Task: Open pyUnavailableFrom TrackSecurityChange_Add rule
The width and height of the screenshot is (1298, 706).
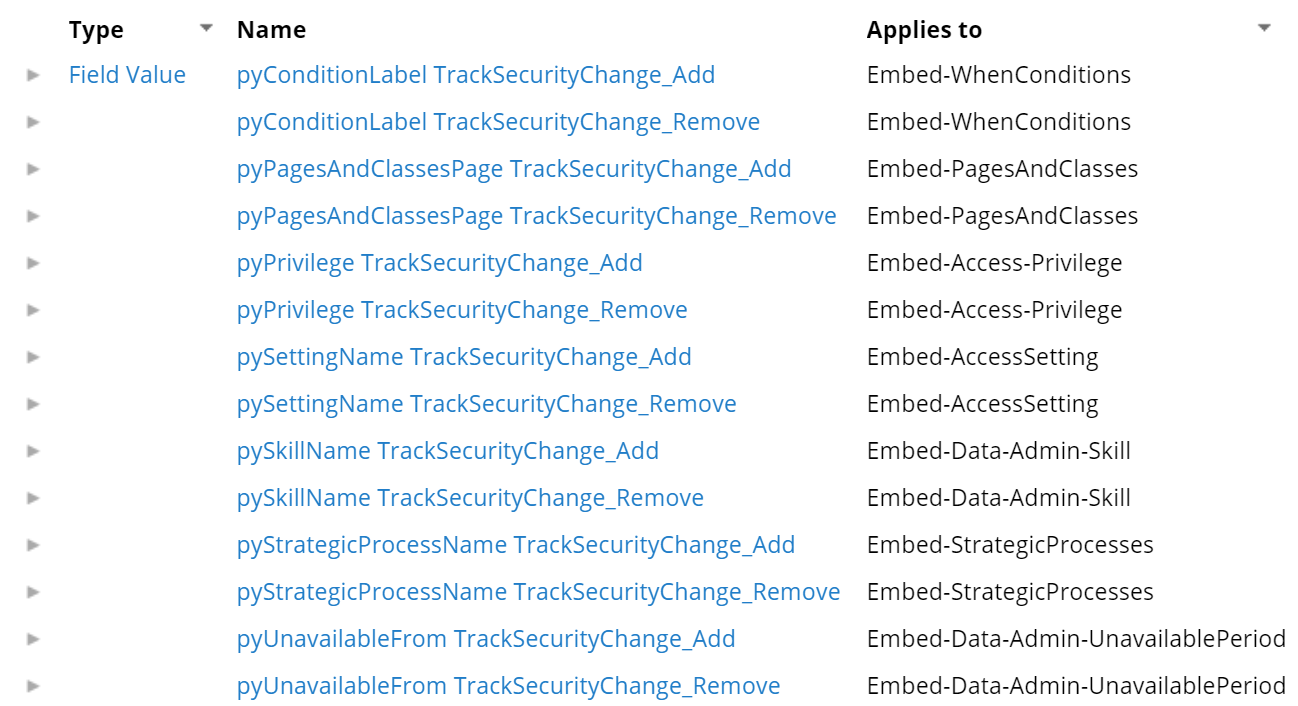Action: [486, 639]
